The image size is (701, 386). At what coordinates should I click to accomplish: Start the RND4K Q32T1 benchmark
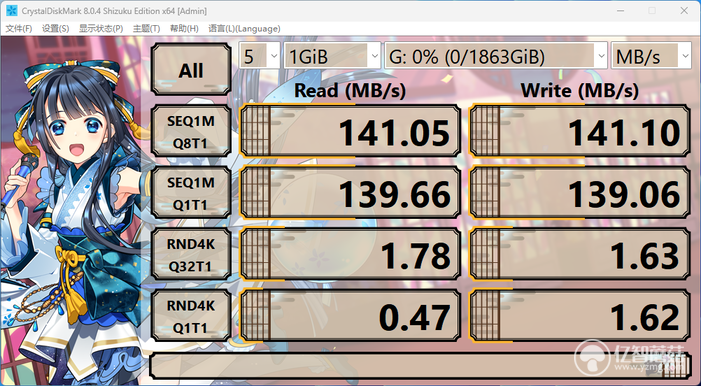pos(191,255)
